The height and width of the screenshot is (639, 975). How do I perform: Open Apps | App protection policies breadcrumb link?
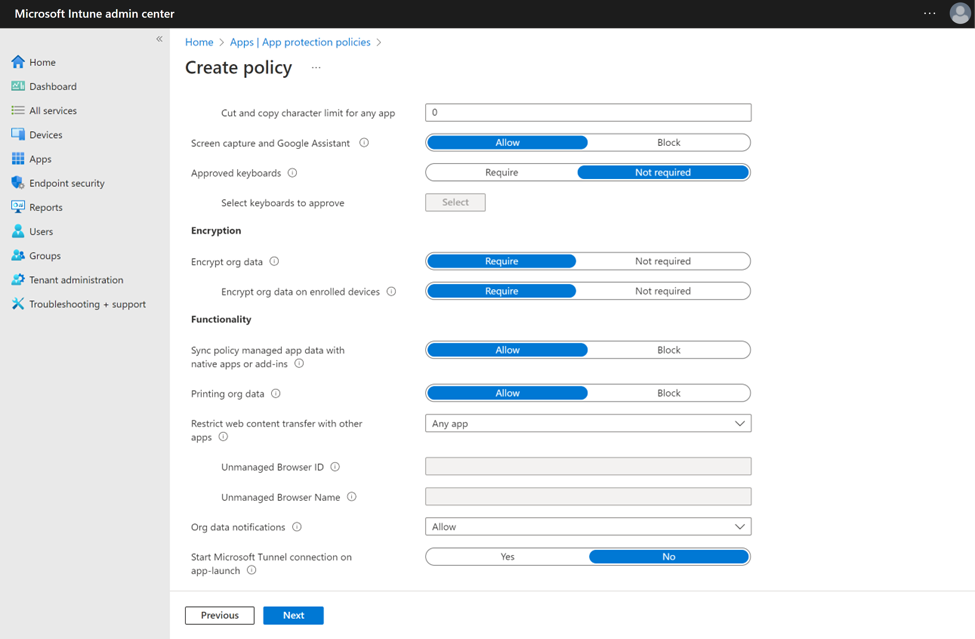[x=302, y=42]
